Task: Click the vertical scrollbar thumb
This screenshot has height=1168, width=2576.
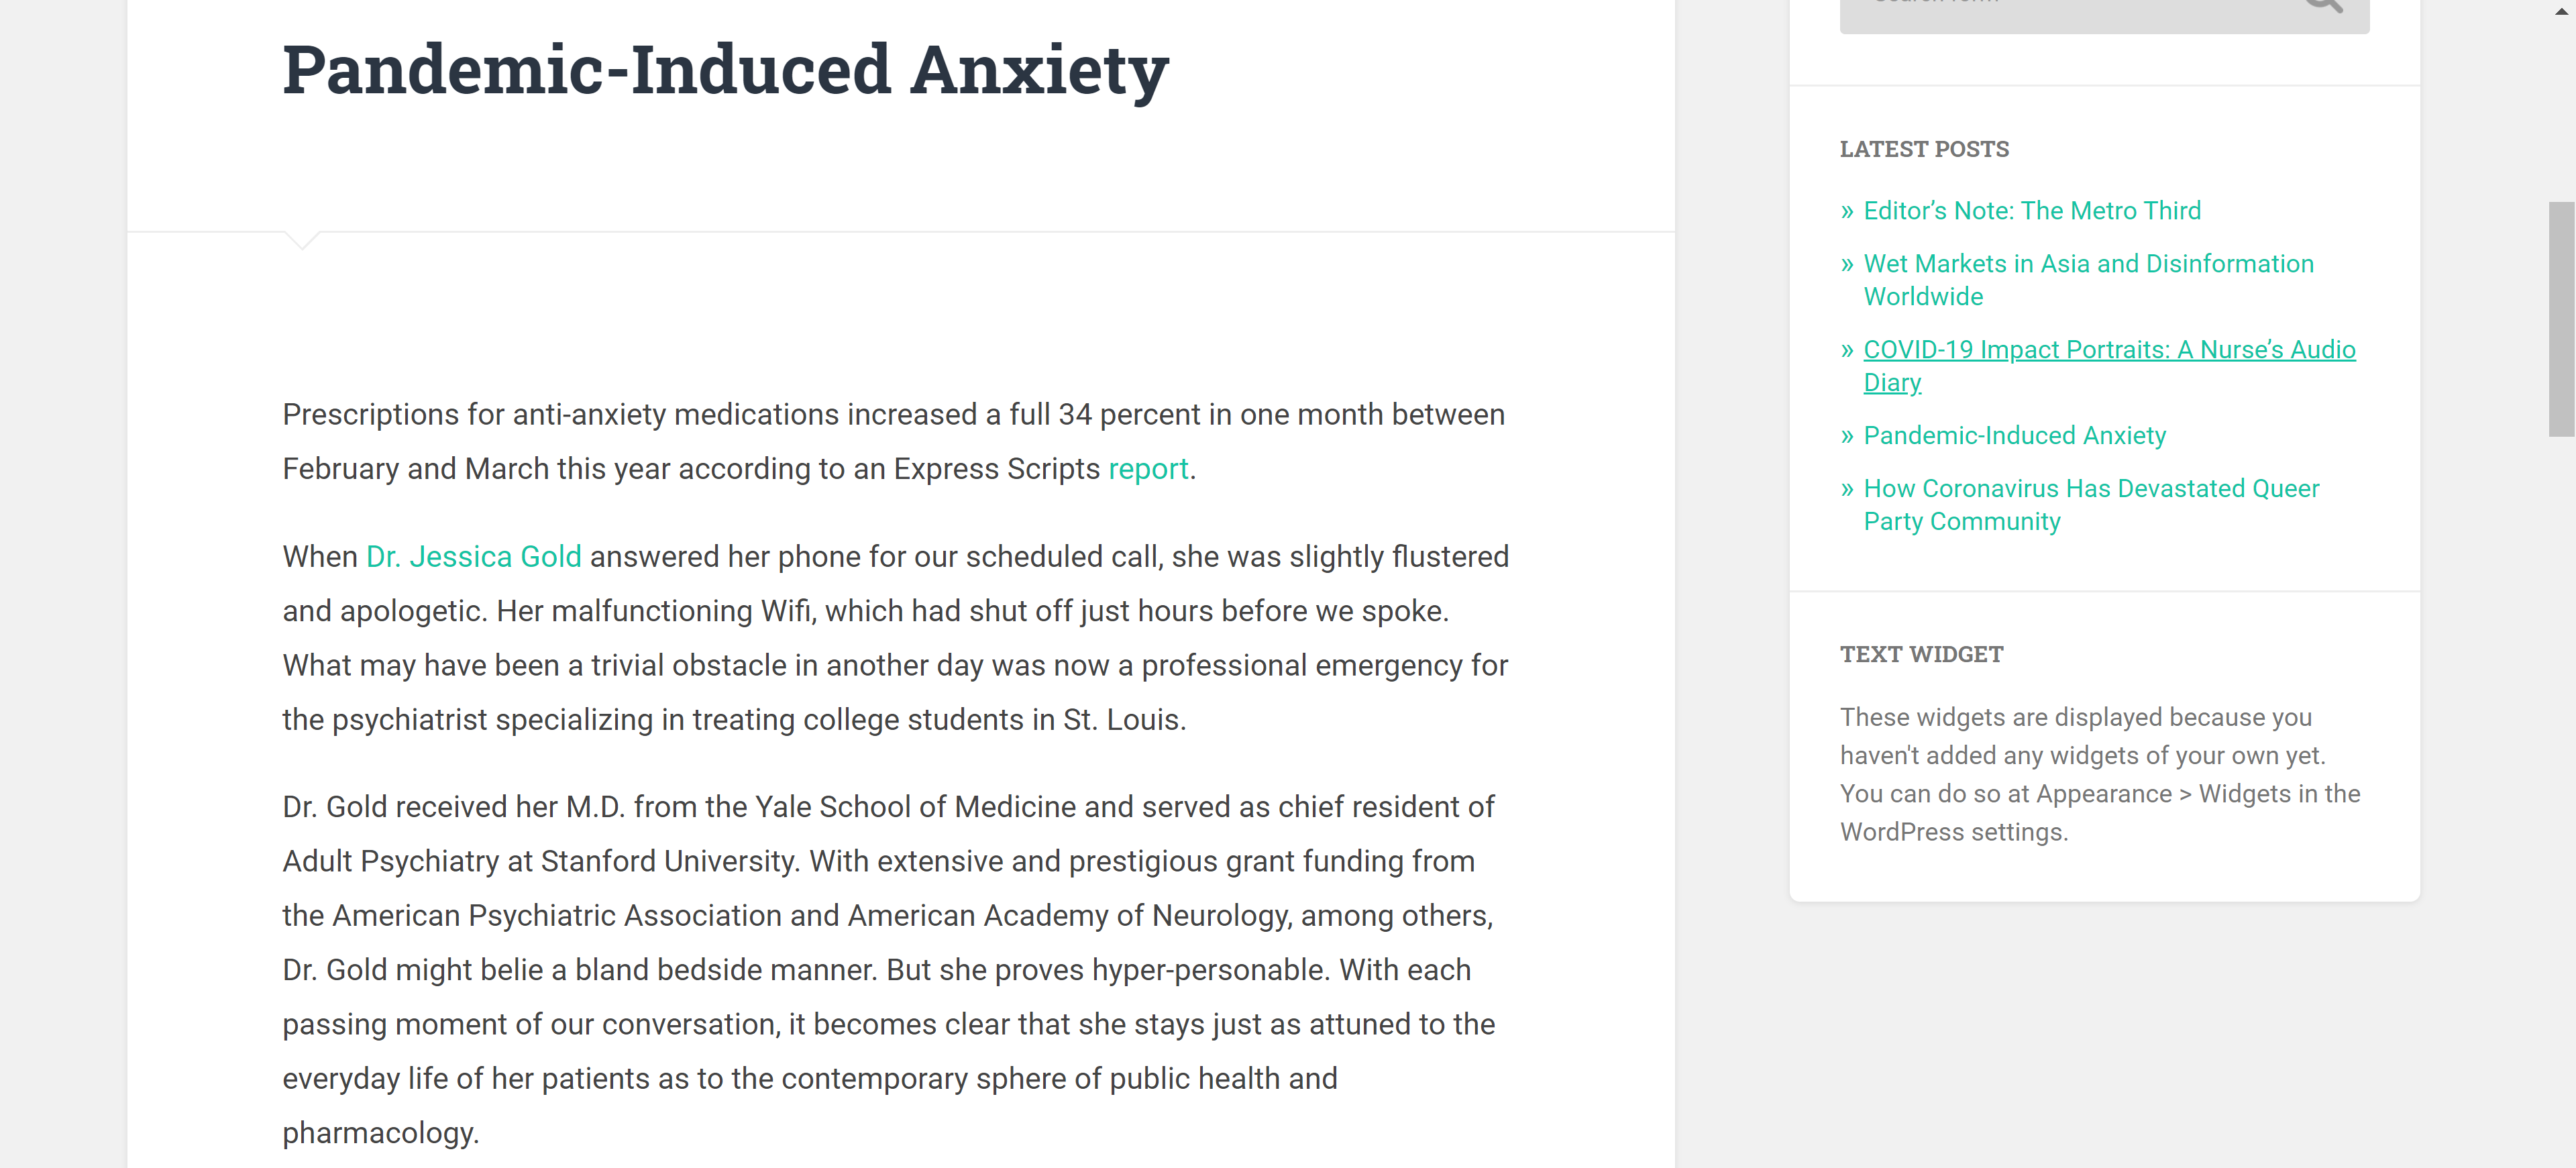Action: (2561, 319)
